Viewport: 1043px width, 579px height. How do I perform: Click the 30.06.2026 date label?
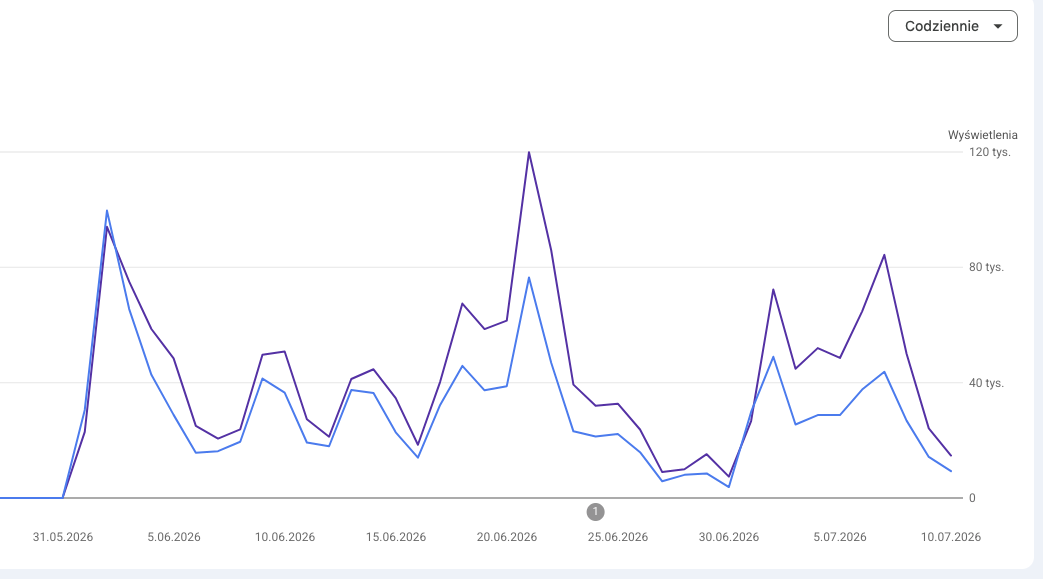tap(728, 537)
